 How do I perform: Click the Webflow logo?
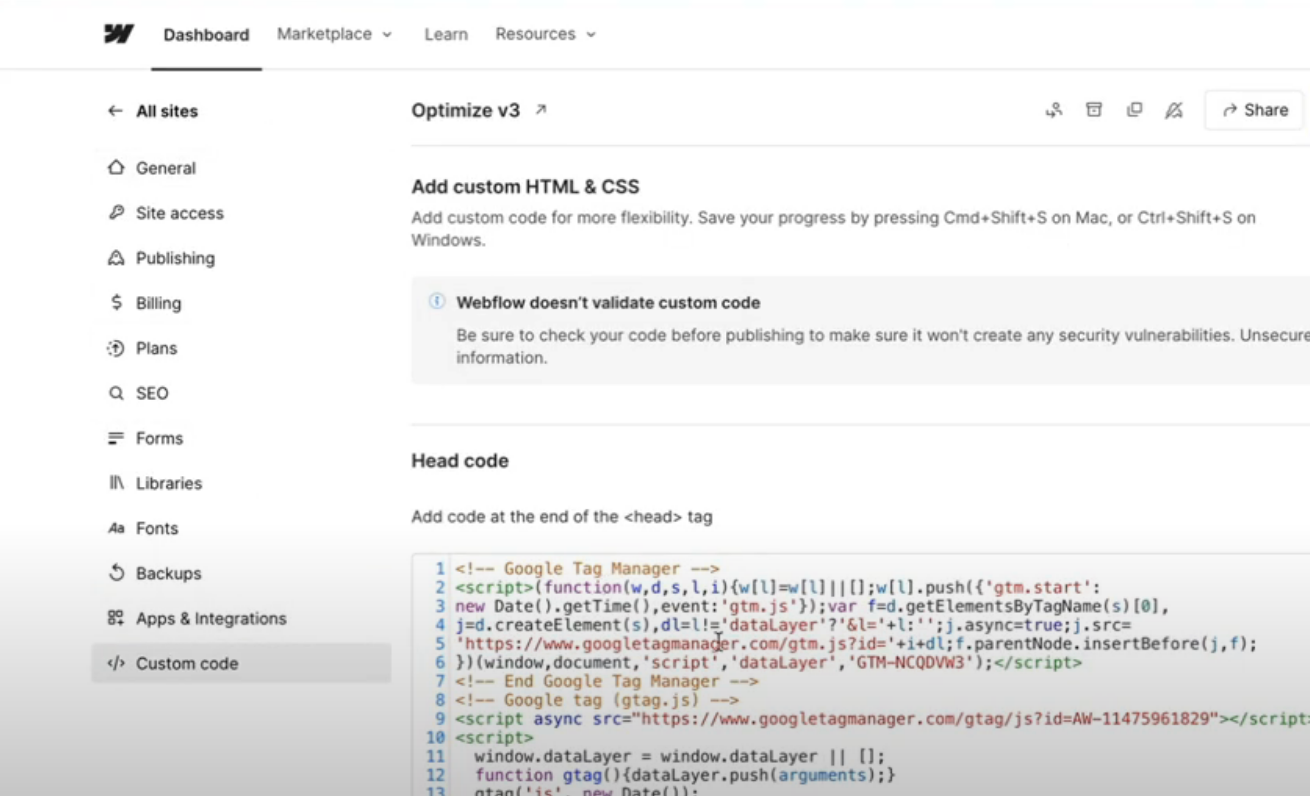[x=119, y=34]
